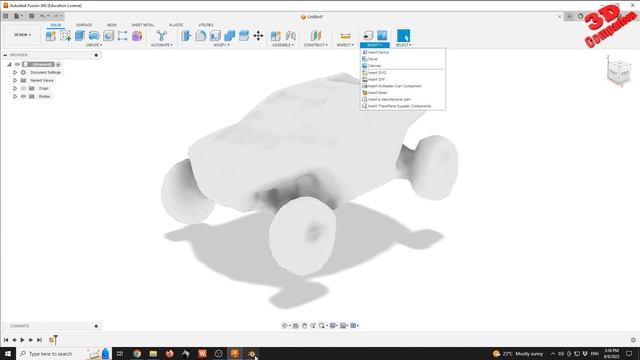Toggle visibility eye of Origin folder

(x=23, y=88)
